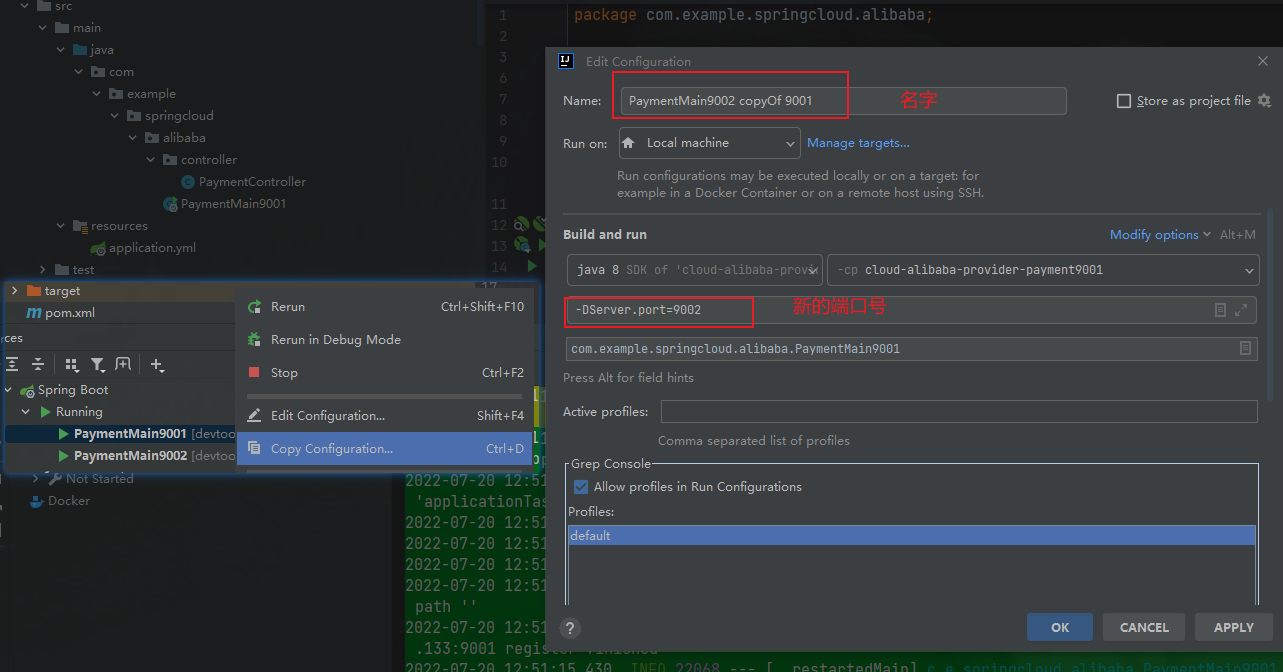Open the classpath module dropdown

(x=1042, y=270)
